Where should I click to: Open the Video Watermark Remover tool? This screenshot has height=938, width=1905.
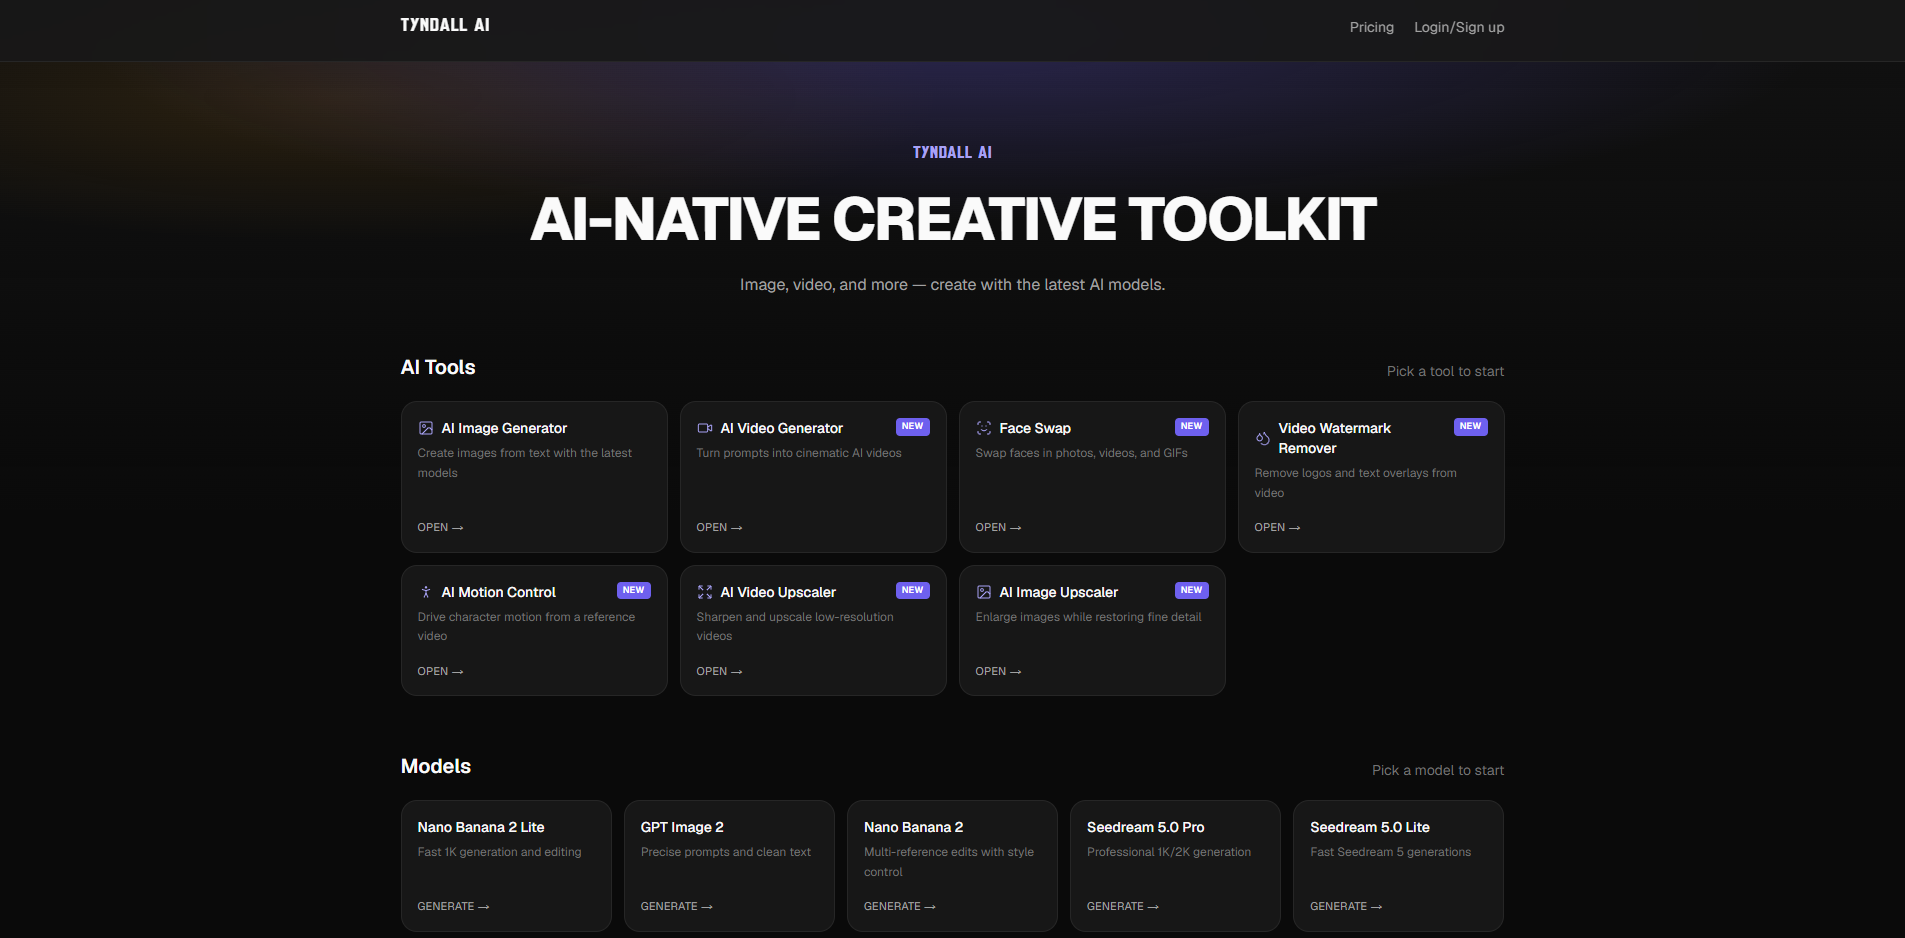point(1277,527)
